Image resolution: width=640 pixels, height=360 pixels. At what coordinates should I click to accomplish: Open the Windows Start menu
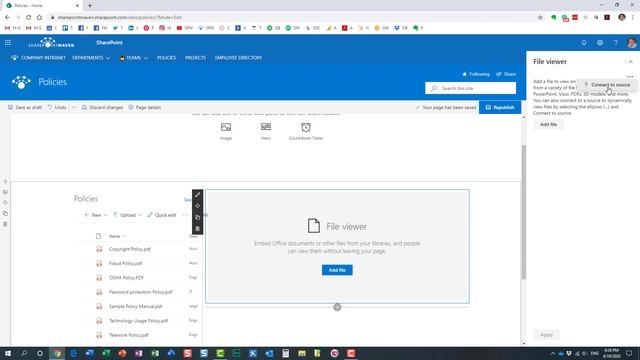[x=8, y=353]
